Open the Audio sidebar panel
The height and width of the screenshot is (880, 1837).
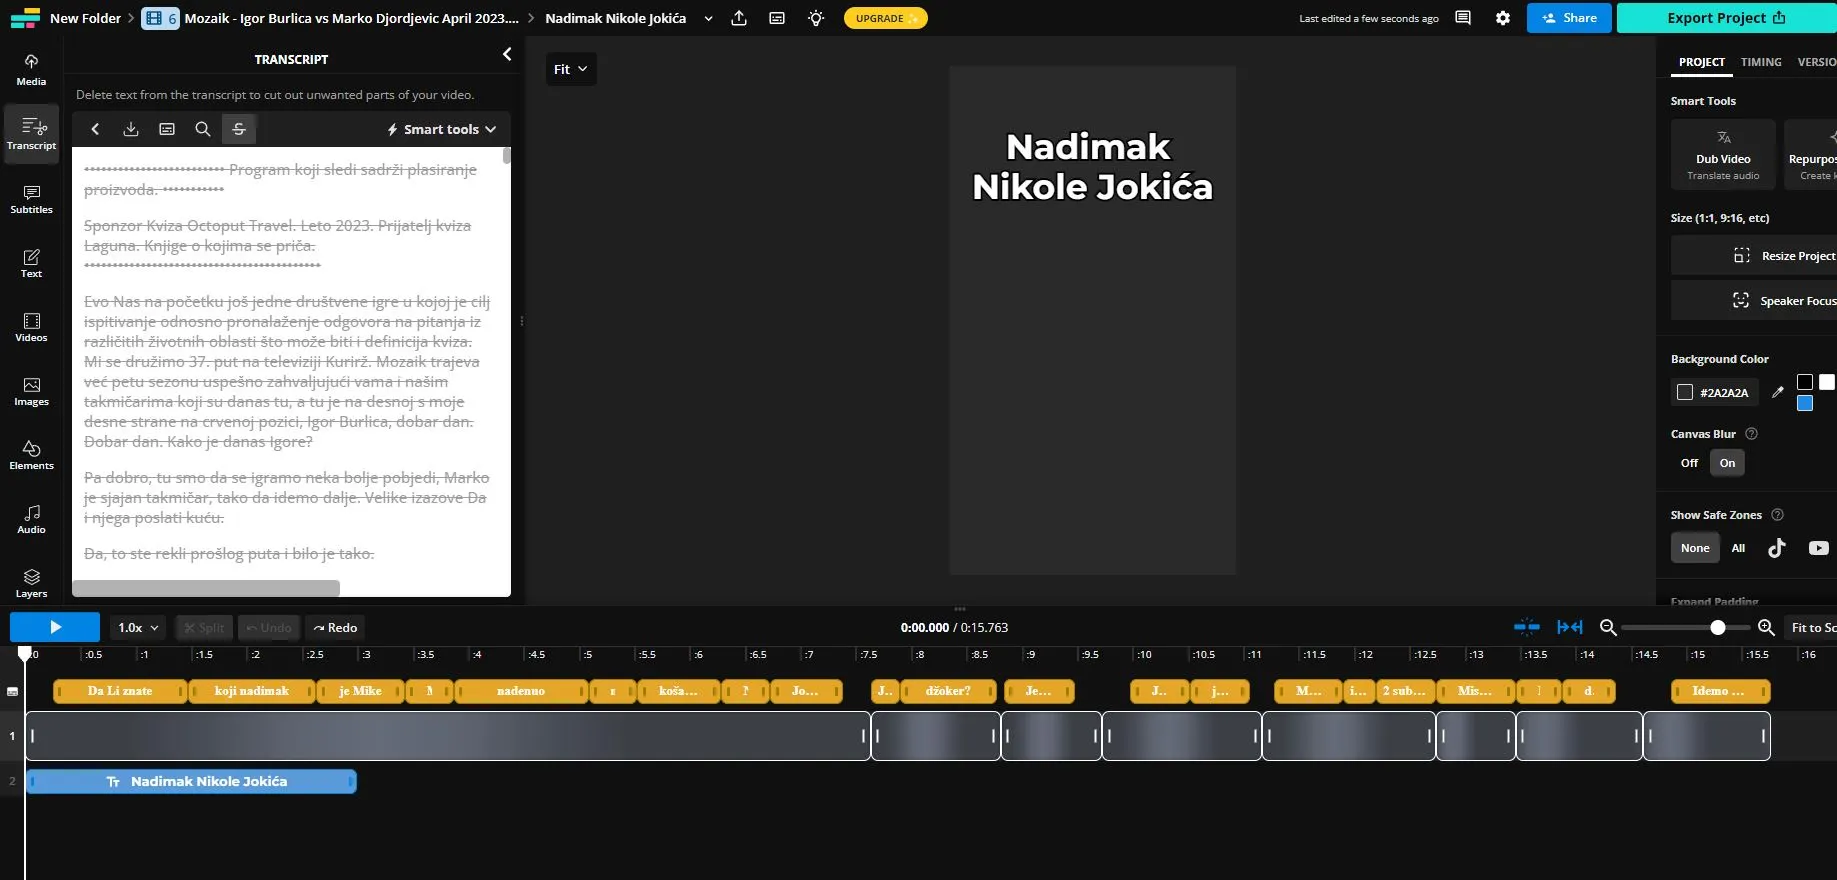(31, 519)
